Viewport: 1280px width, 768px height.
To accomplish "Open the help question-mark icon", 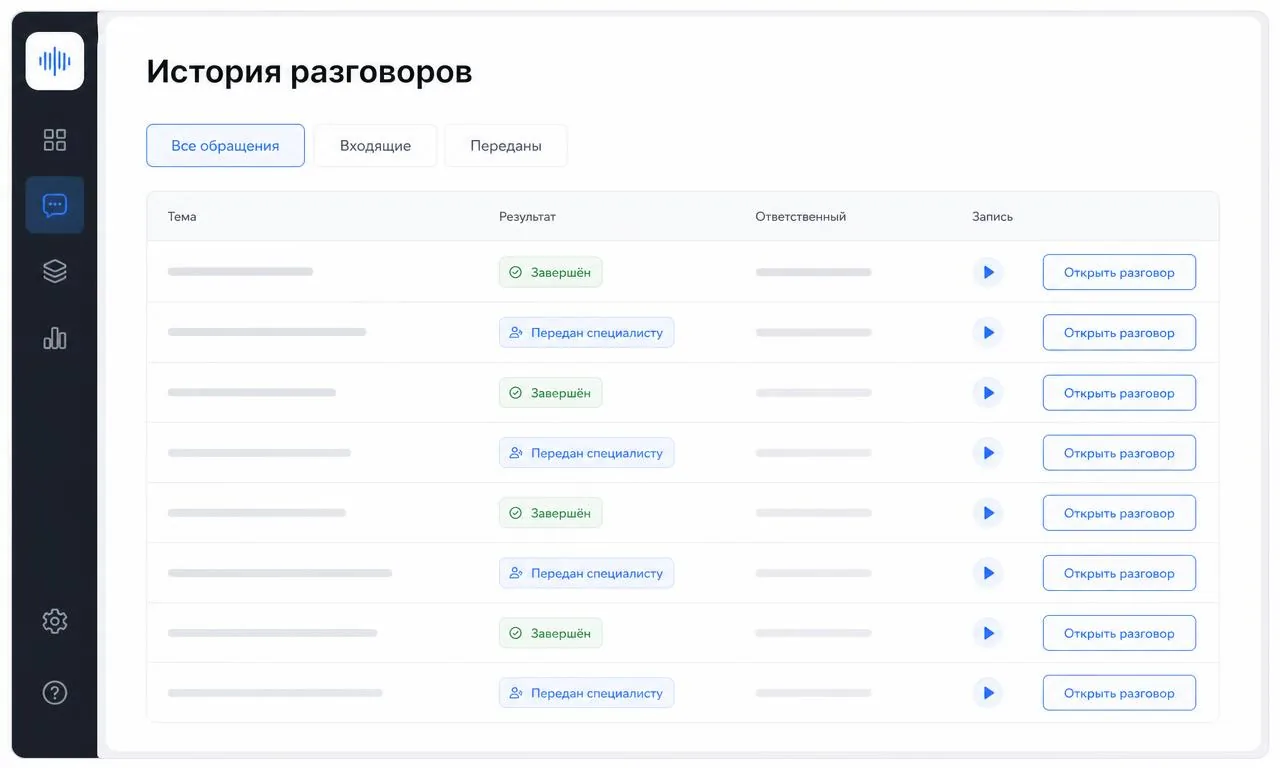I will (55, 692).
